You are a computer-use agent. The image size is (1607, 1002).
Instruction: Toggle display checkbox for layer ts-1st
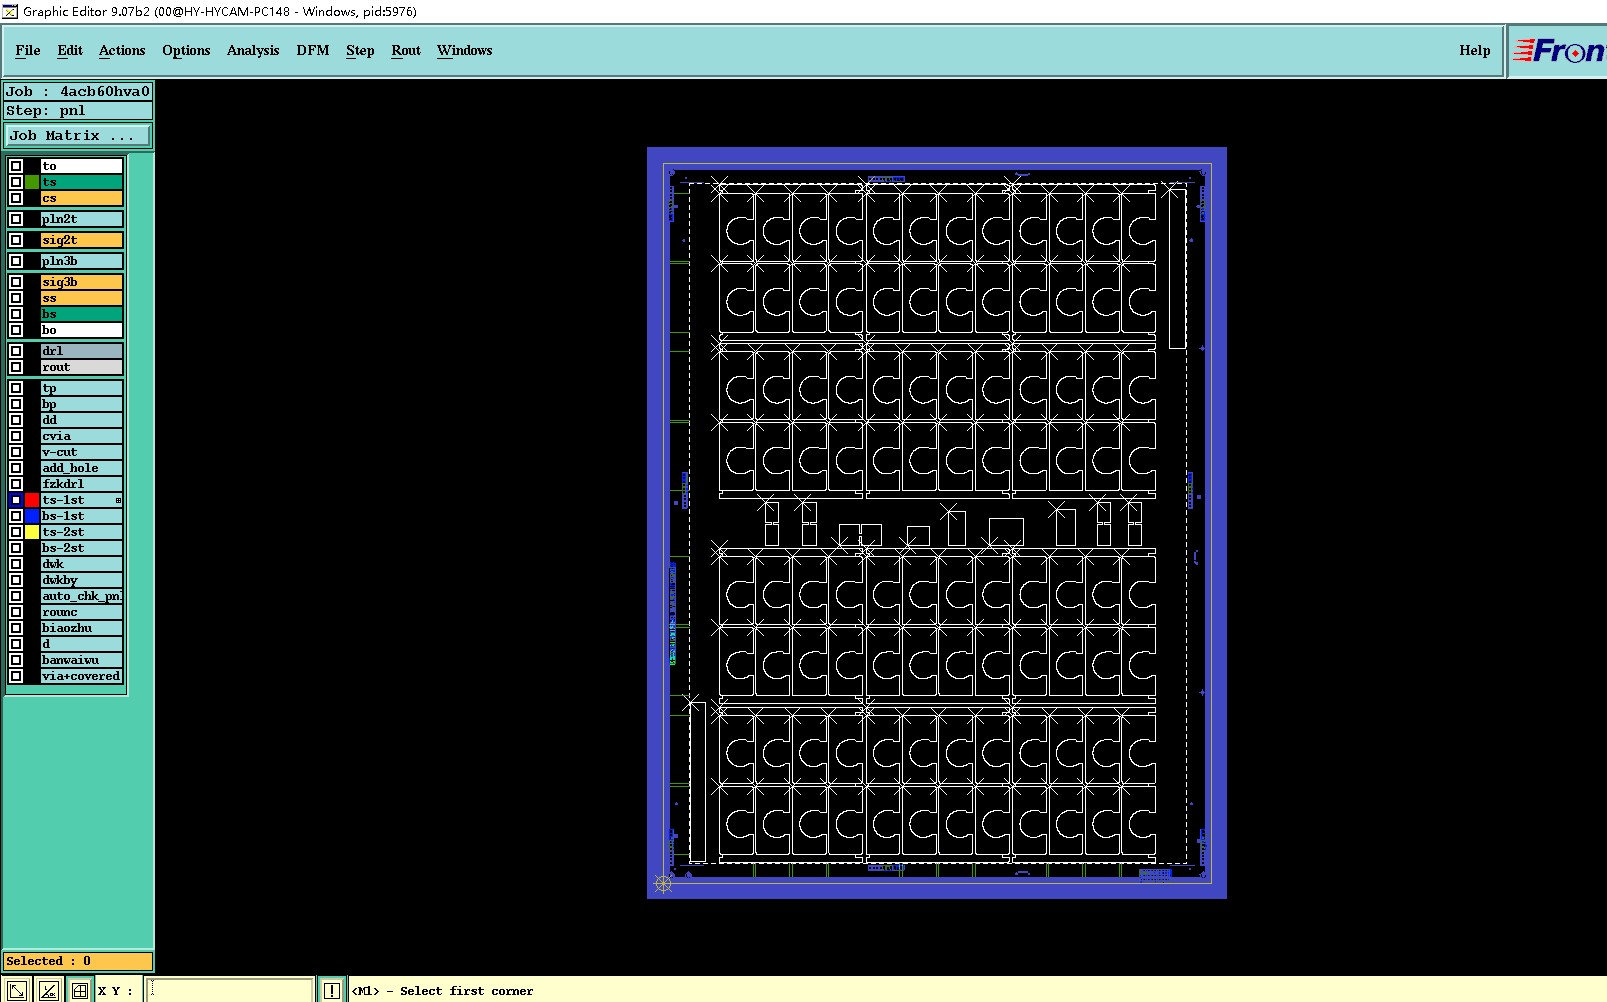[x=16, y=500]
